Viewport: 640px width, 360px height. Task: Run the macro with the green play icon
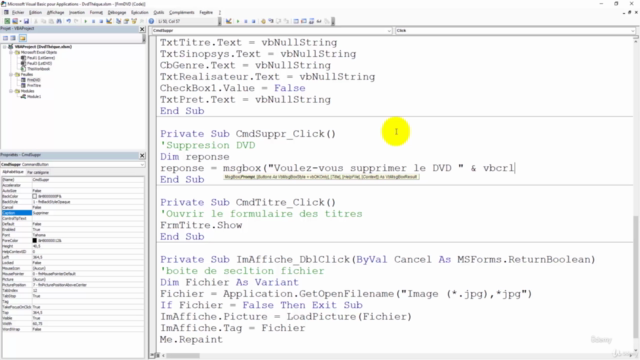coord(85,21)
